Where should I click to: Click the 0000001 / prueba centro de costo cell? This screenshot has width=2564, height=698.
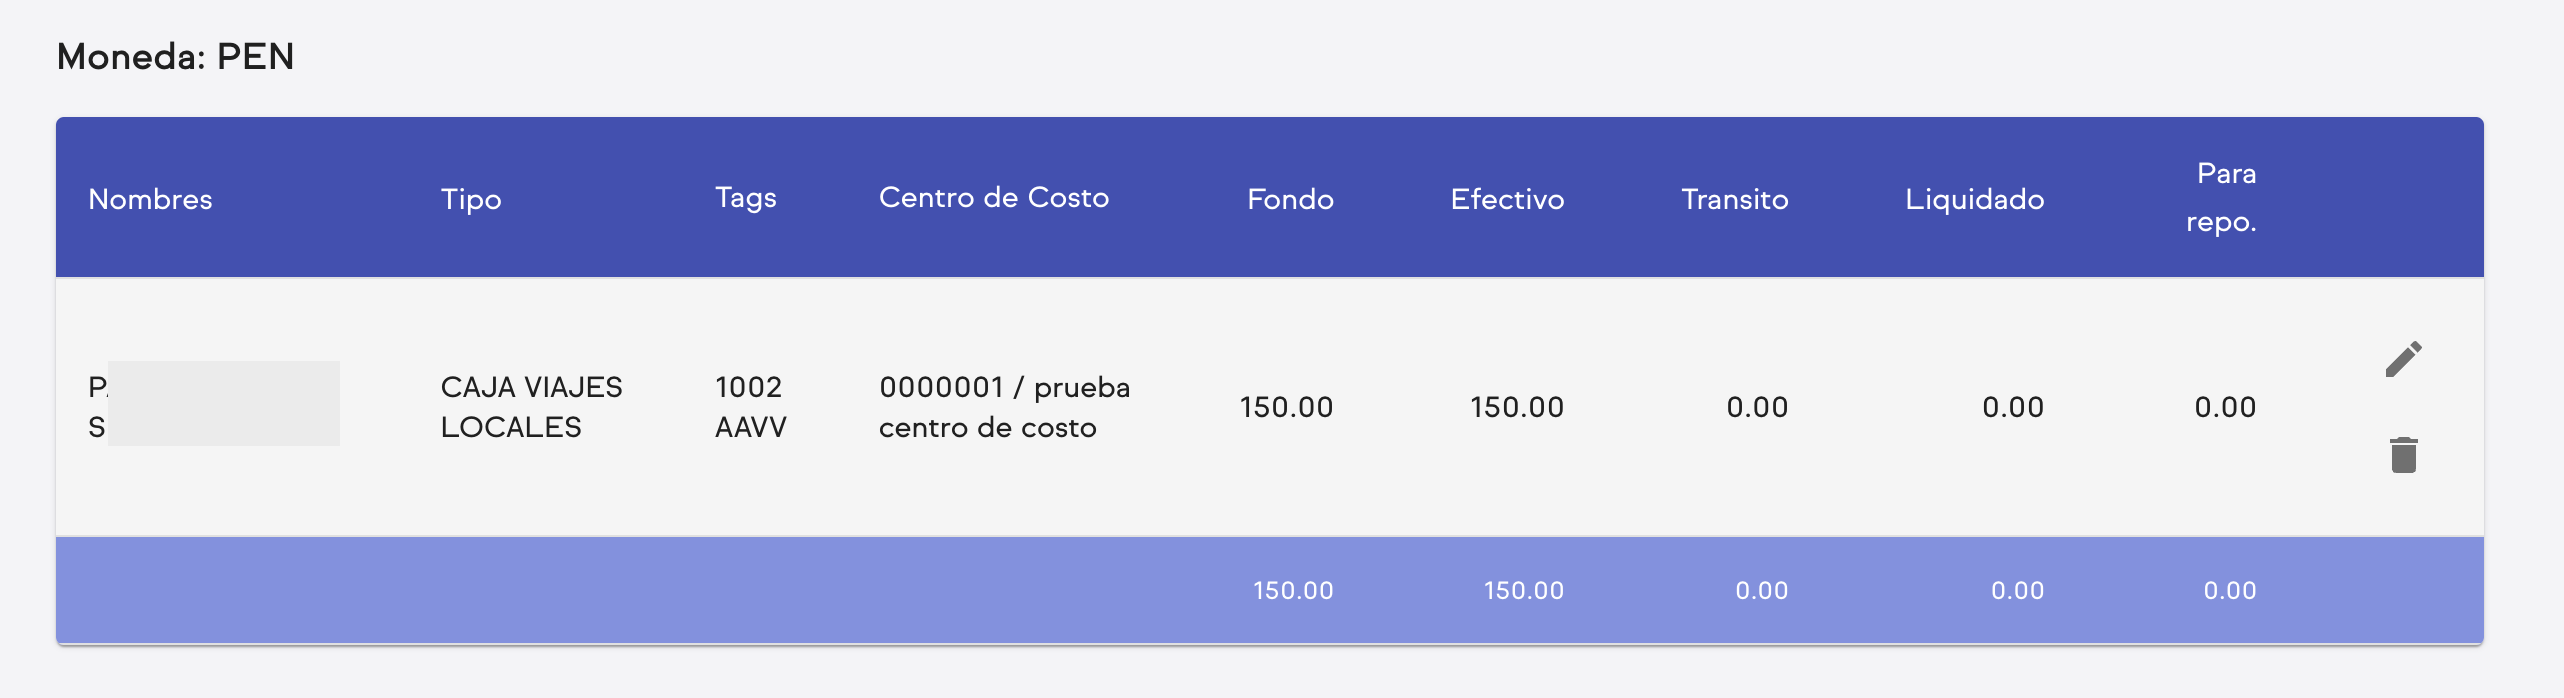[1004, 406]
